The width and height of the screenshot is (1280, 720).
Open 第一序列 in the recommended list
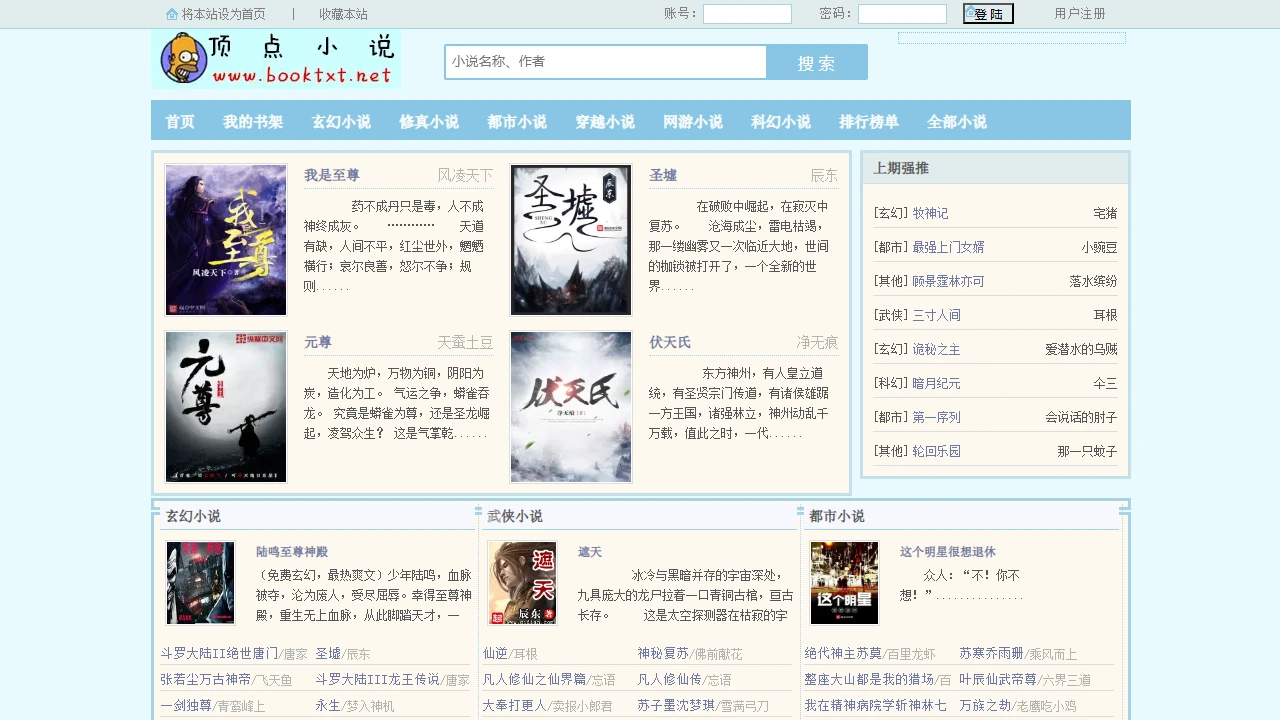[936, 417]
